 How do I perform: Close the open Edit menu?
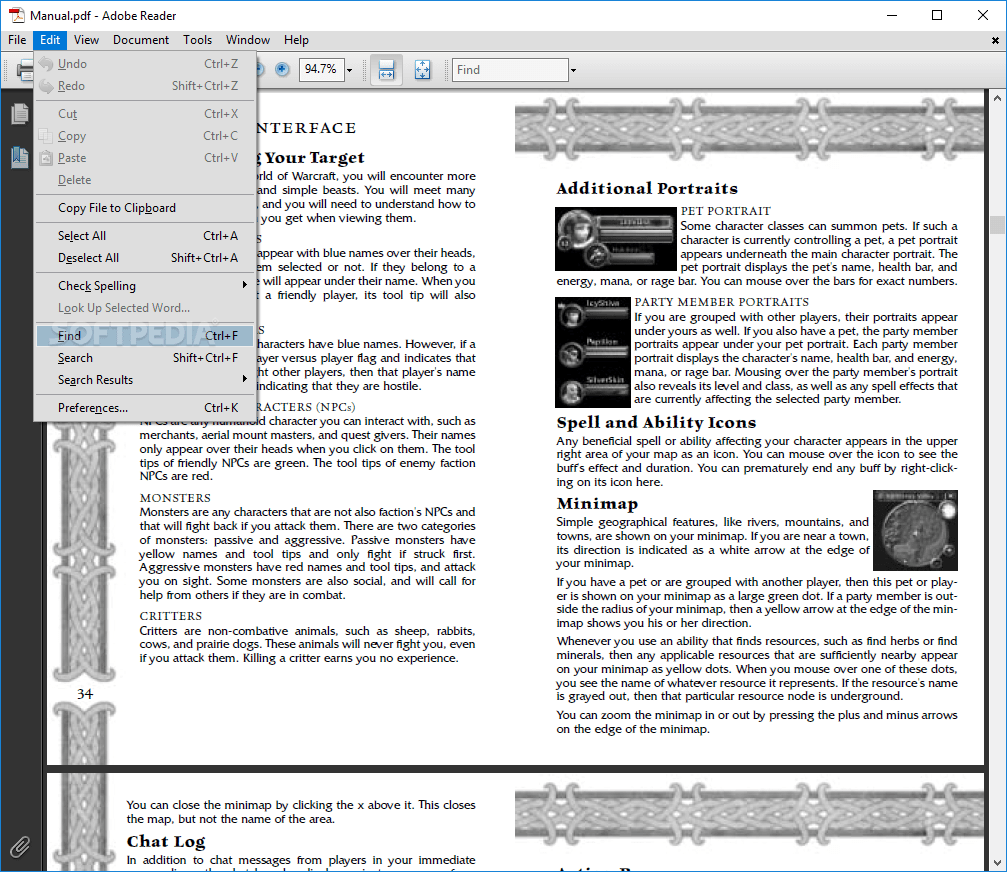50,40
